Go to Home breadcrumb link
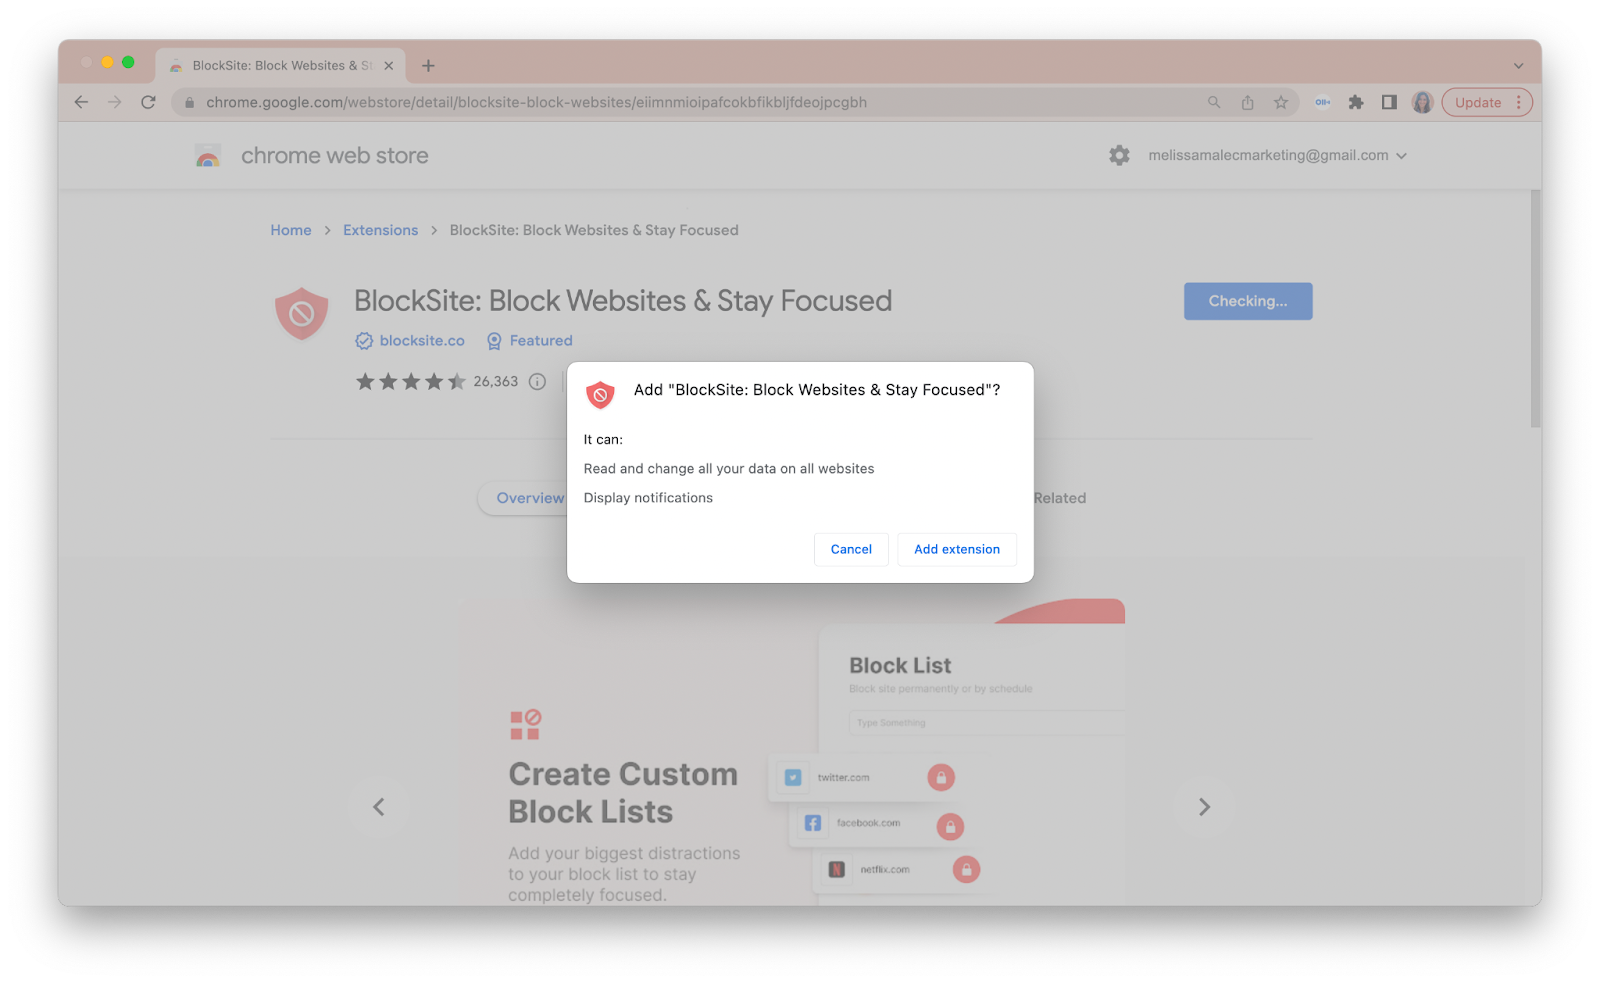Screen dimensions: 1600x983 [291, 230]
